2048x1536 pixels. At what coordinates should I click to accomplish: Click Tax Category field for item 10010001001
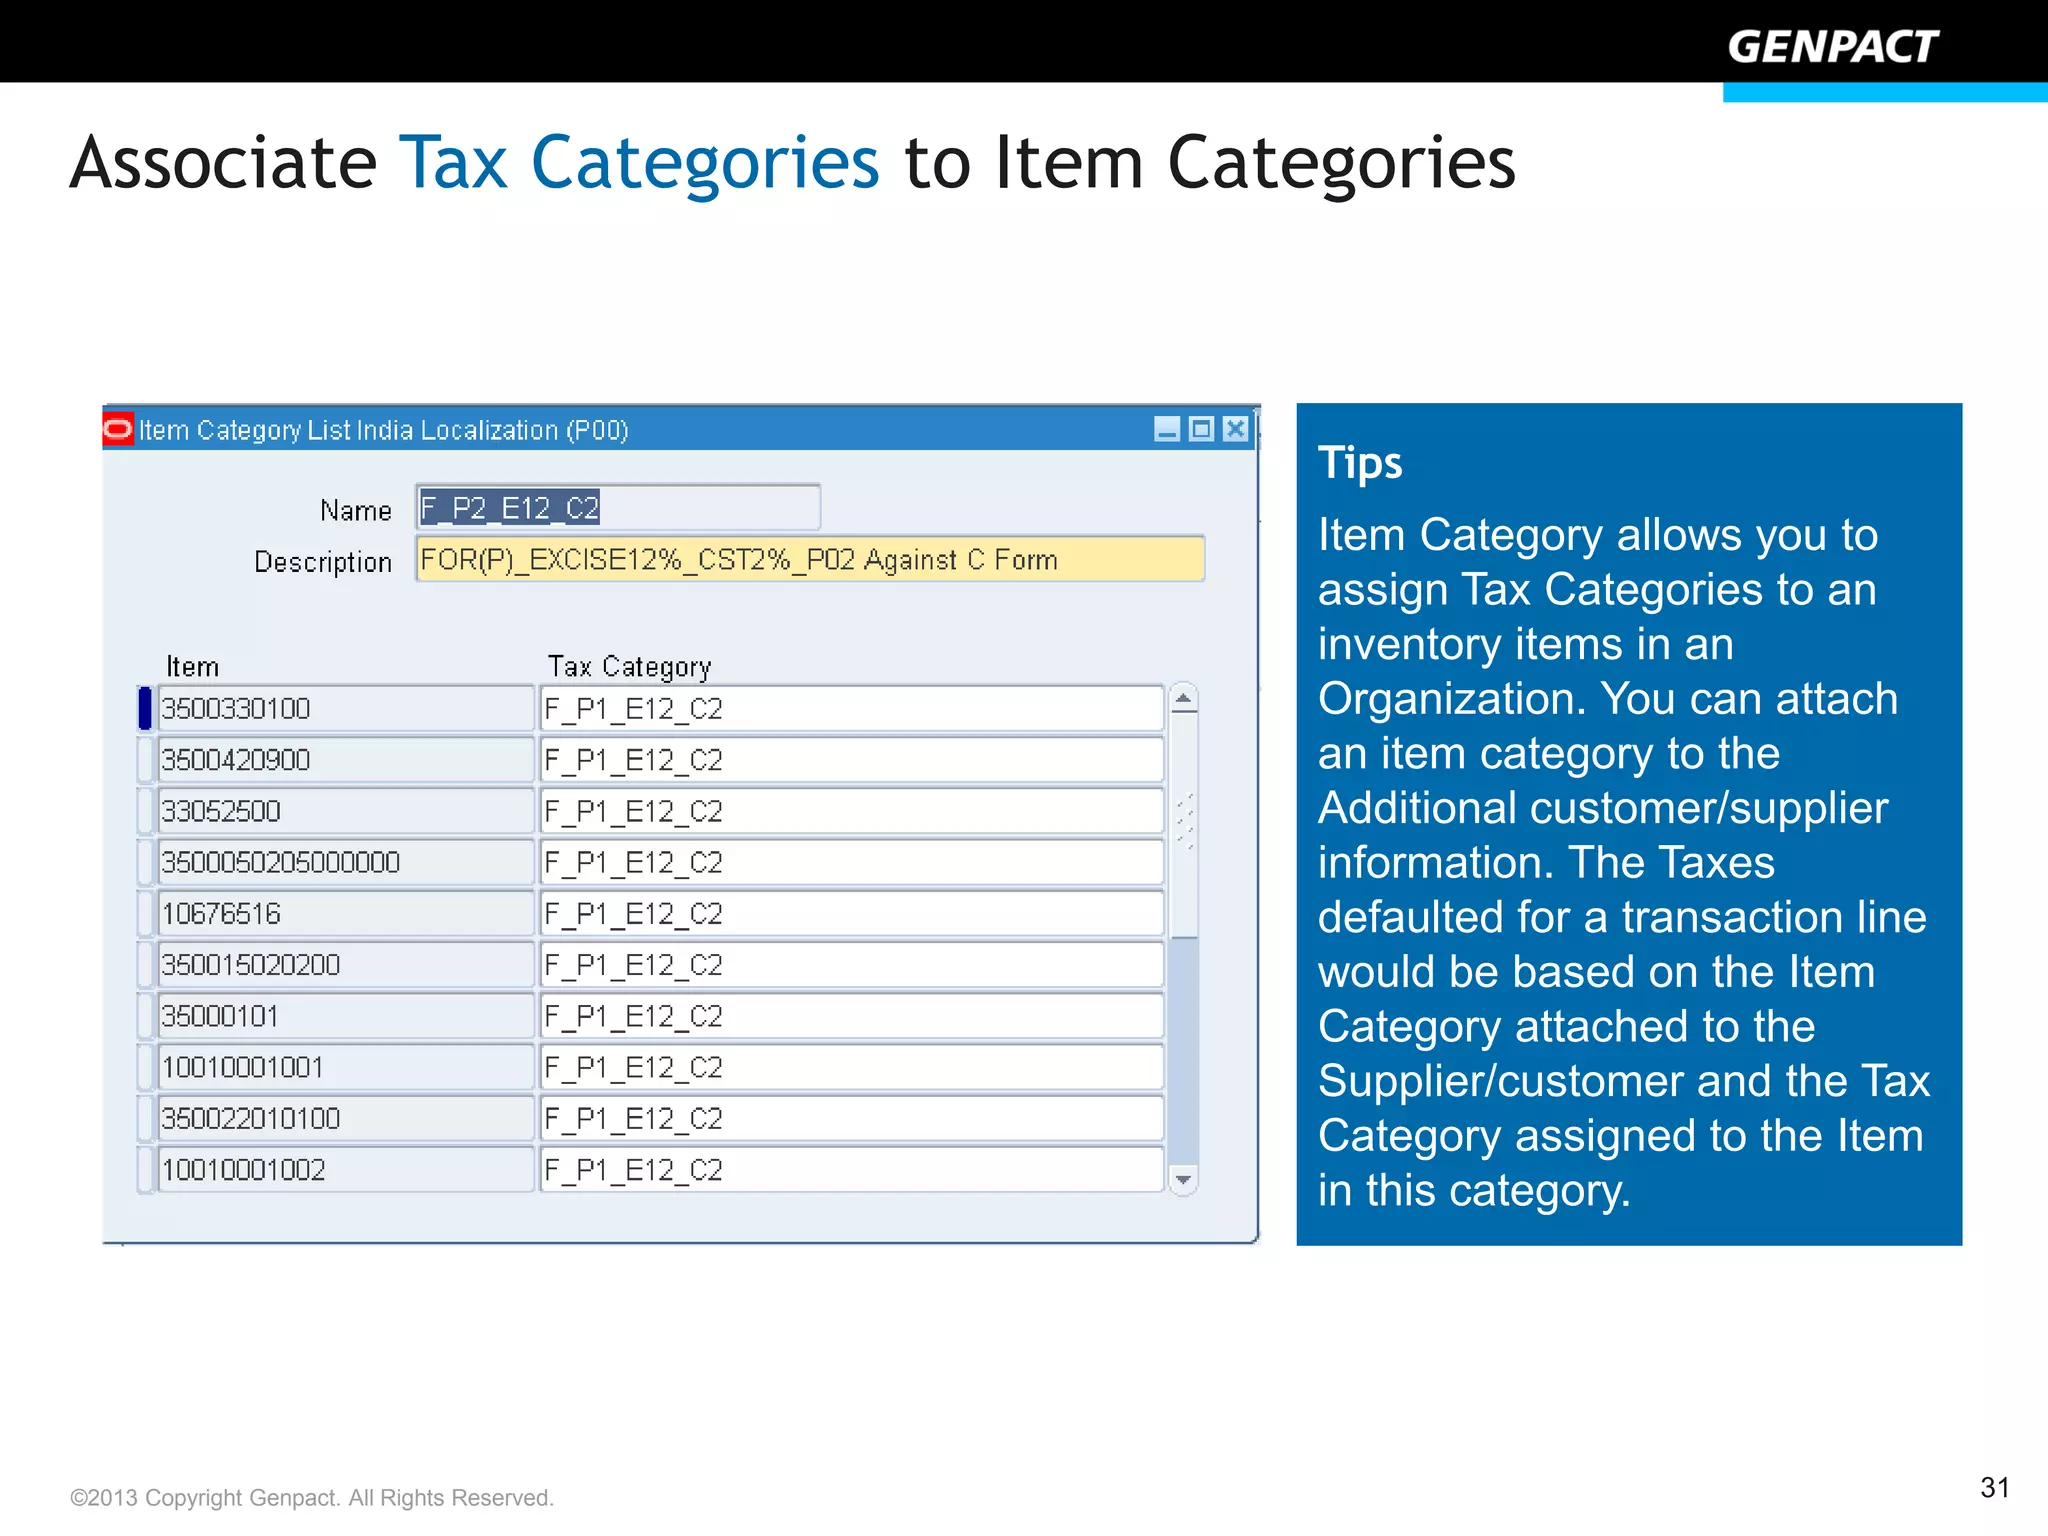[852, 1067]
